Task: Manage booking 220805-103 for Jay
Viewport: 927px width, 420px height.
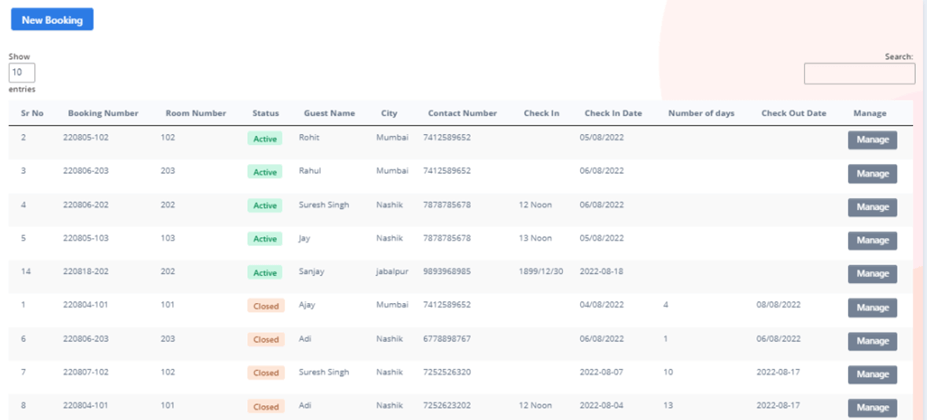Action: [872, 241]
